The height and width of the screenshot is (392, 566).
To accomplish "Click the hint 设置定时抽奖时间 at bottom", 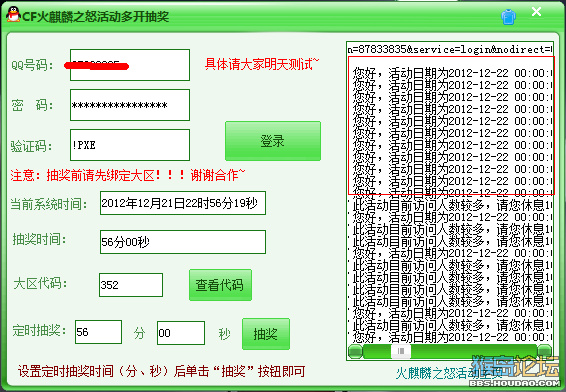I will click(162, 371).
